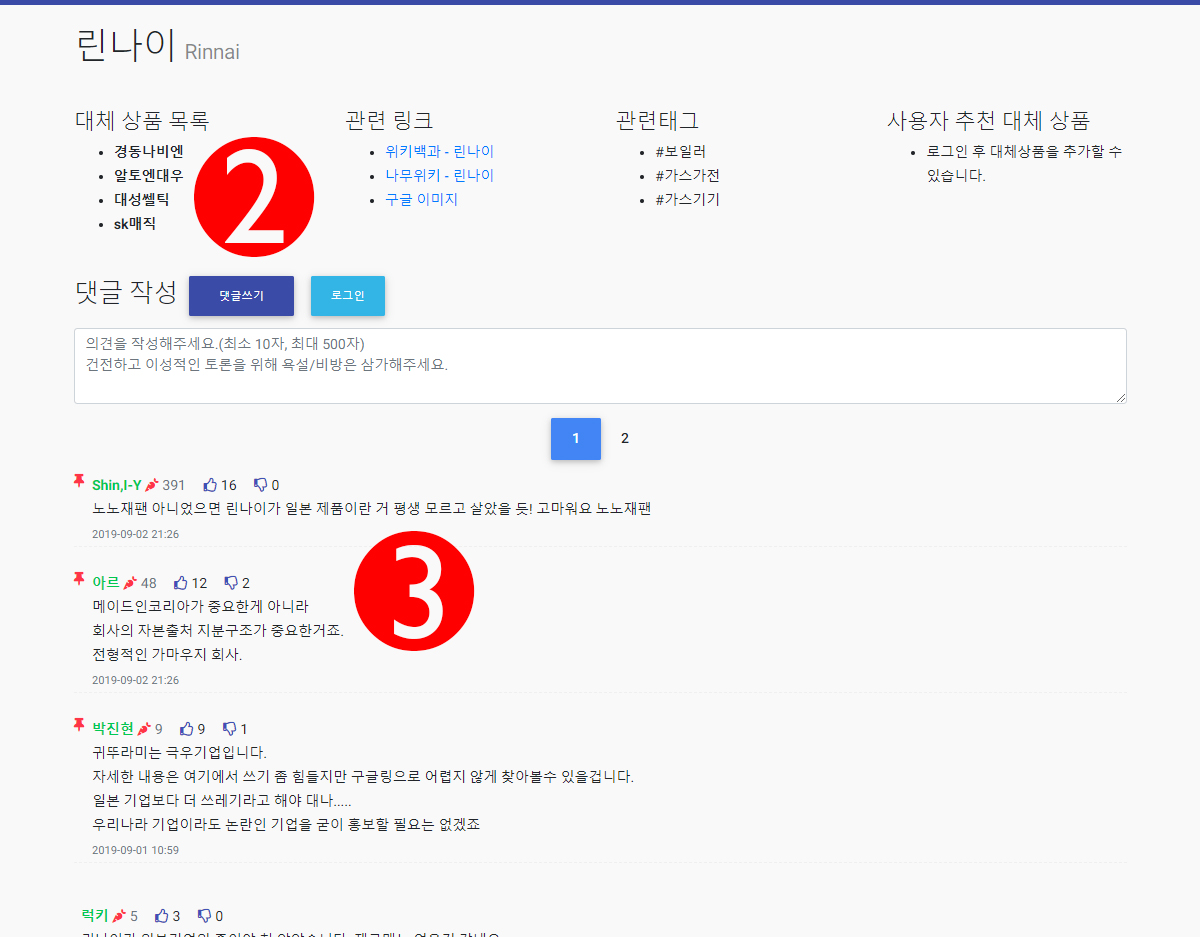Dislike the comment by Shin,I-Y
Image resolution: width=1200 pixels, height=937 pixels.
tap(260, 485)
